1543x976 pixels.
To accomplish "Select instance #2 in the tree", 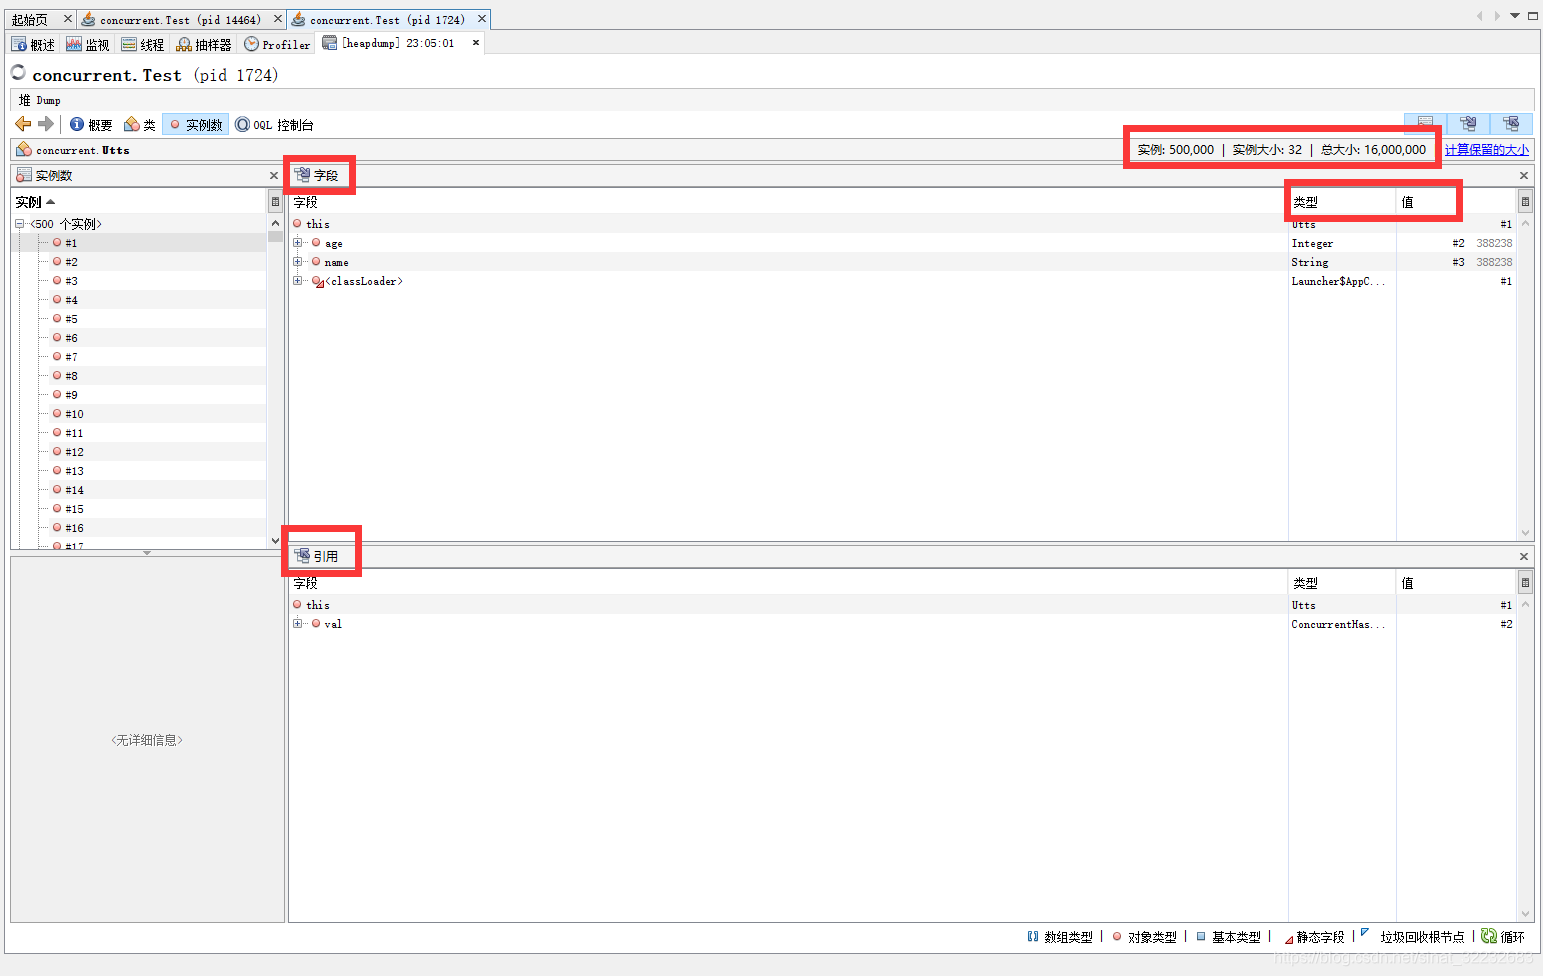I will tap(71, 262).
